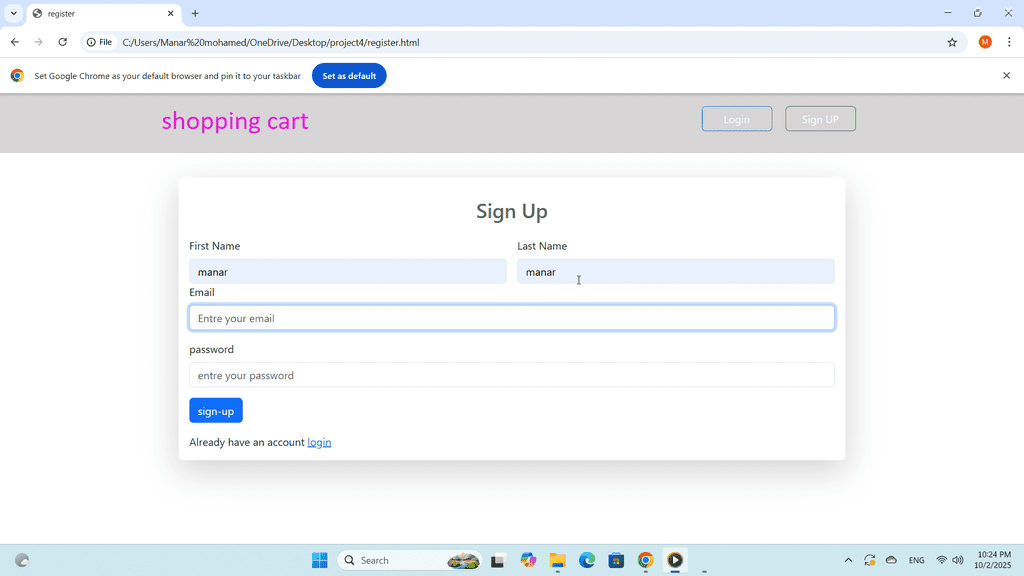Click the address bar URL
The image size is (1024, 576).
click(x=271, y=42)
